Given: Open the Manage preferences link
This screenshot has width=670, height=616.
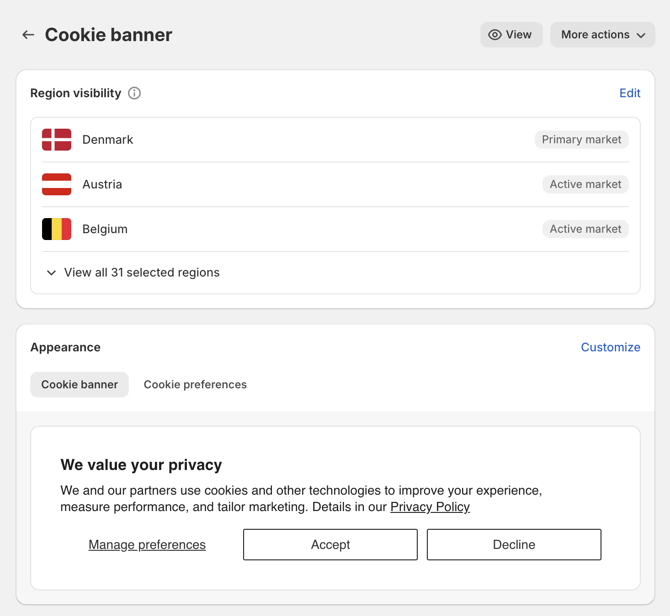Looking at the screenshot, I should (147, 545).
